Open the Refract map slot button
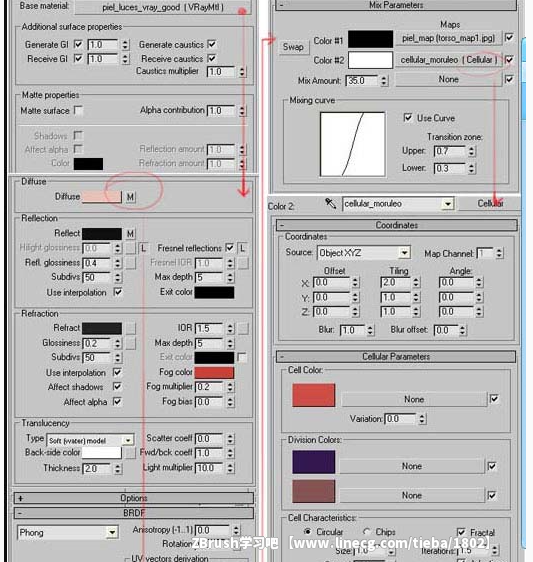The height and width of the screenshot is (562, 533). (130, 328)
